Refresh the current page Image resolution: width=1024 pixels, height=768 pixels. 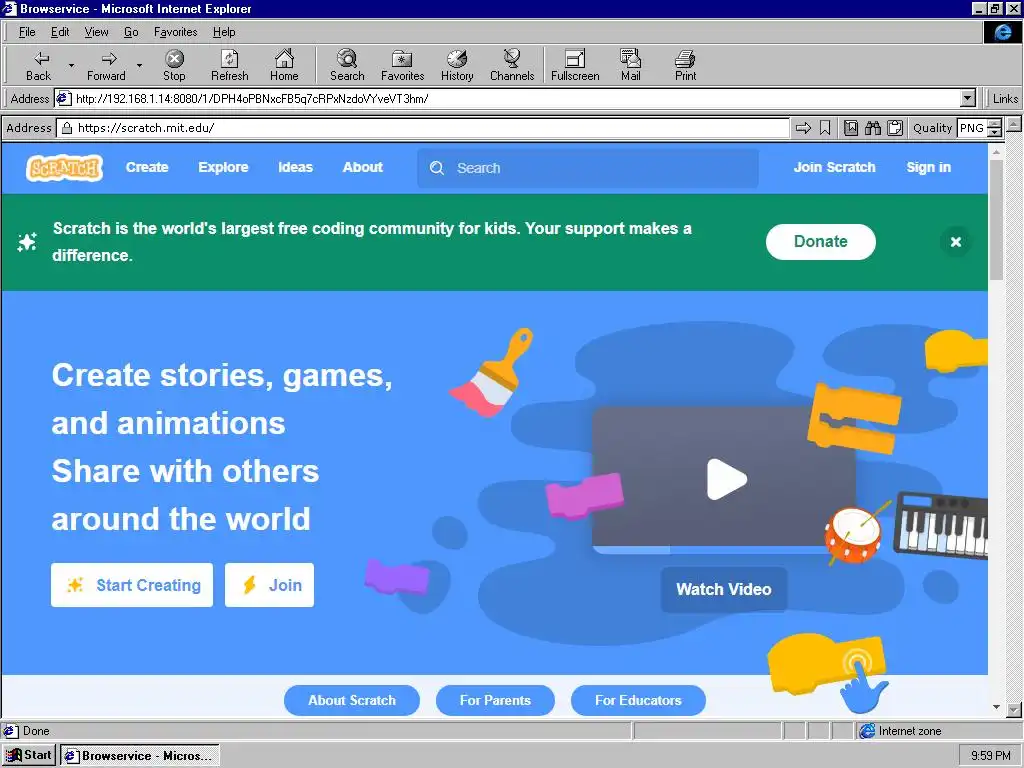[229, 66]
